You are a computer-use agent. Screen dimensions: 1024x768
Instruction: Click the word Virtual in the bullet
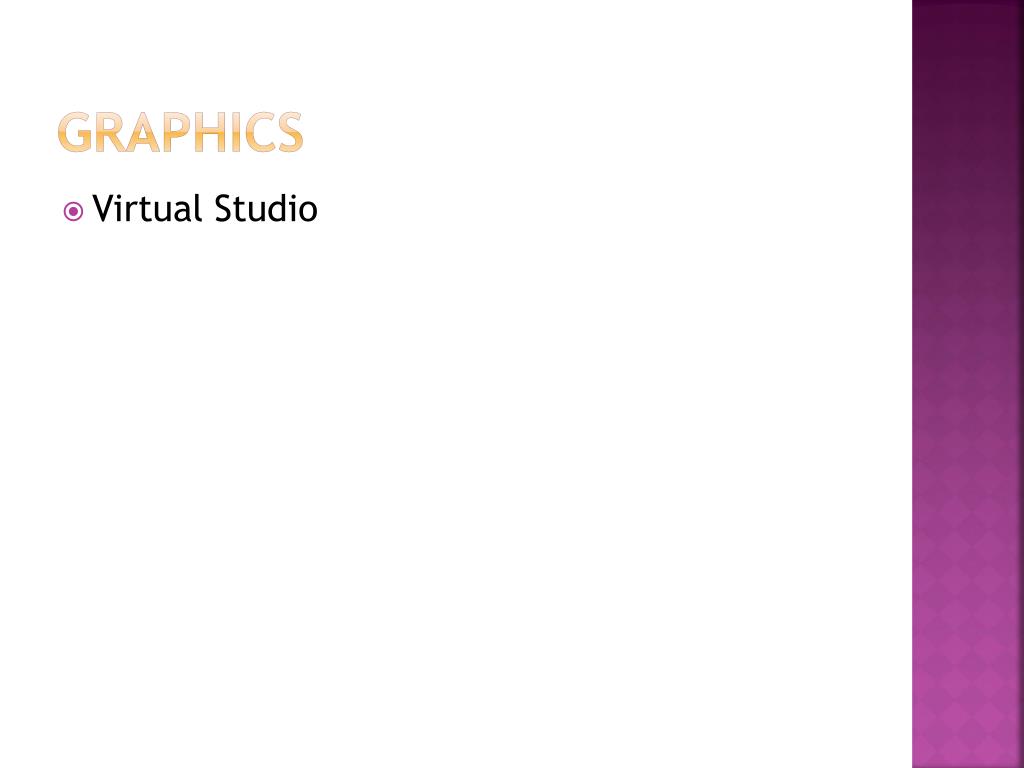pyautogui.click(x=147, y=208)
